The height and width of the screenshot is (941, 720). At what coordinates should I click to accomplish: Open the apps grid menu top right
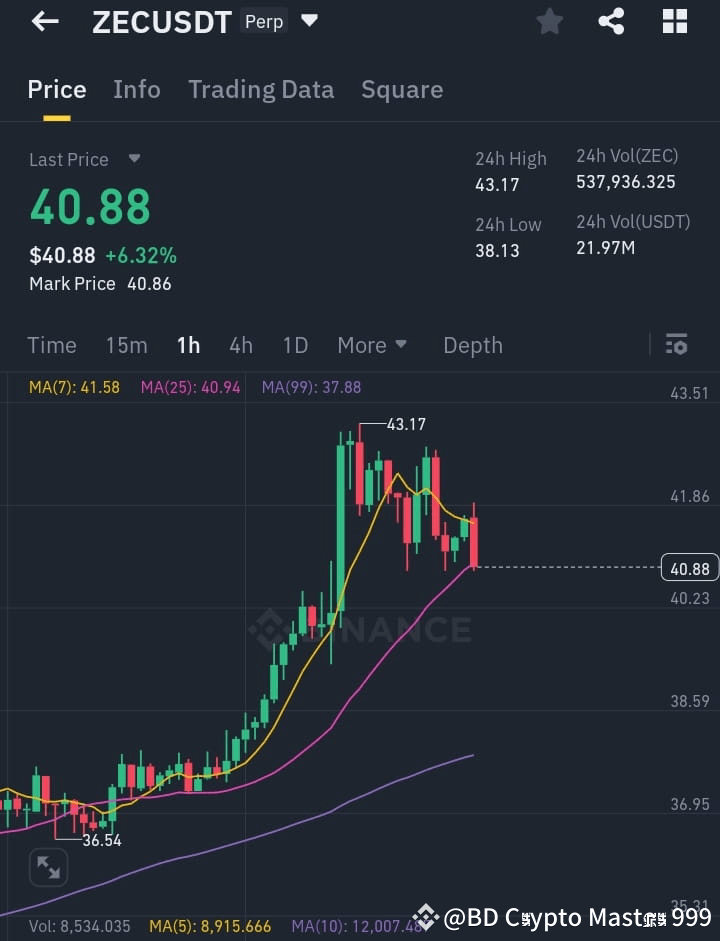coord(674,21)
